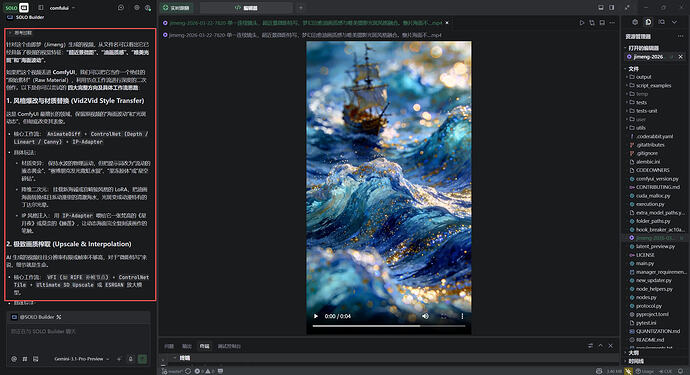This screenshot has width=690, height=375.
Task: Open CODEOWNERS file
Action: (652, 170)
